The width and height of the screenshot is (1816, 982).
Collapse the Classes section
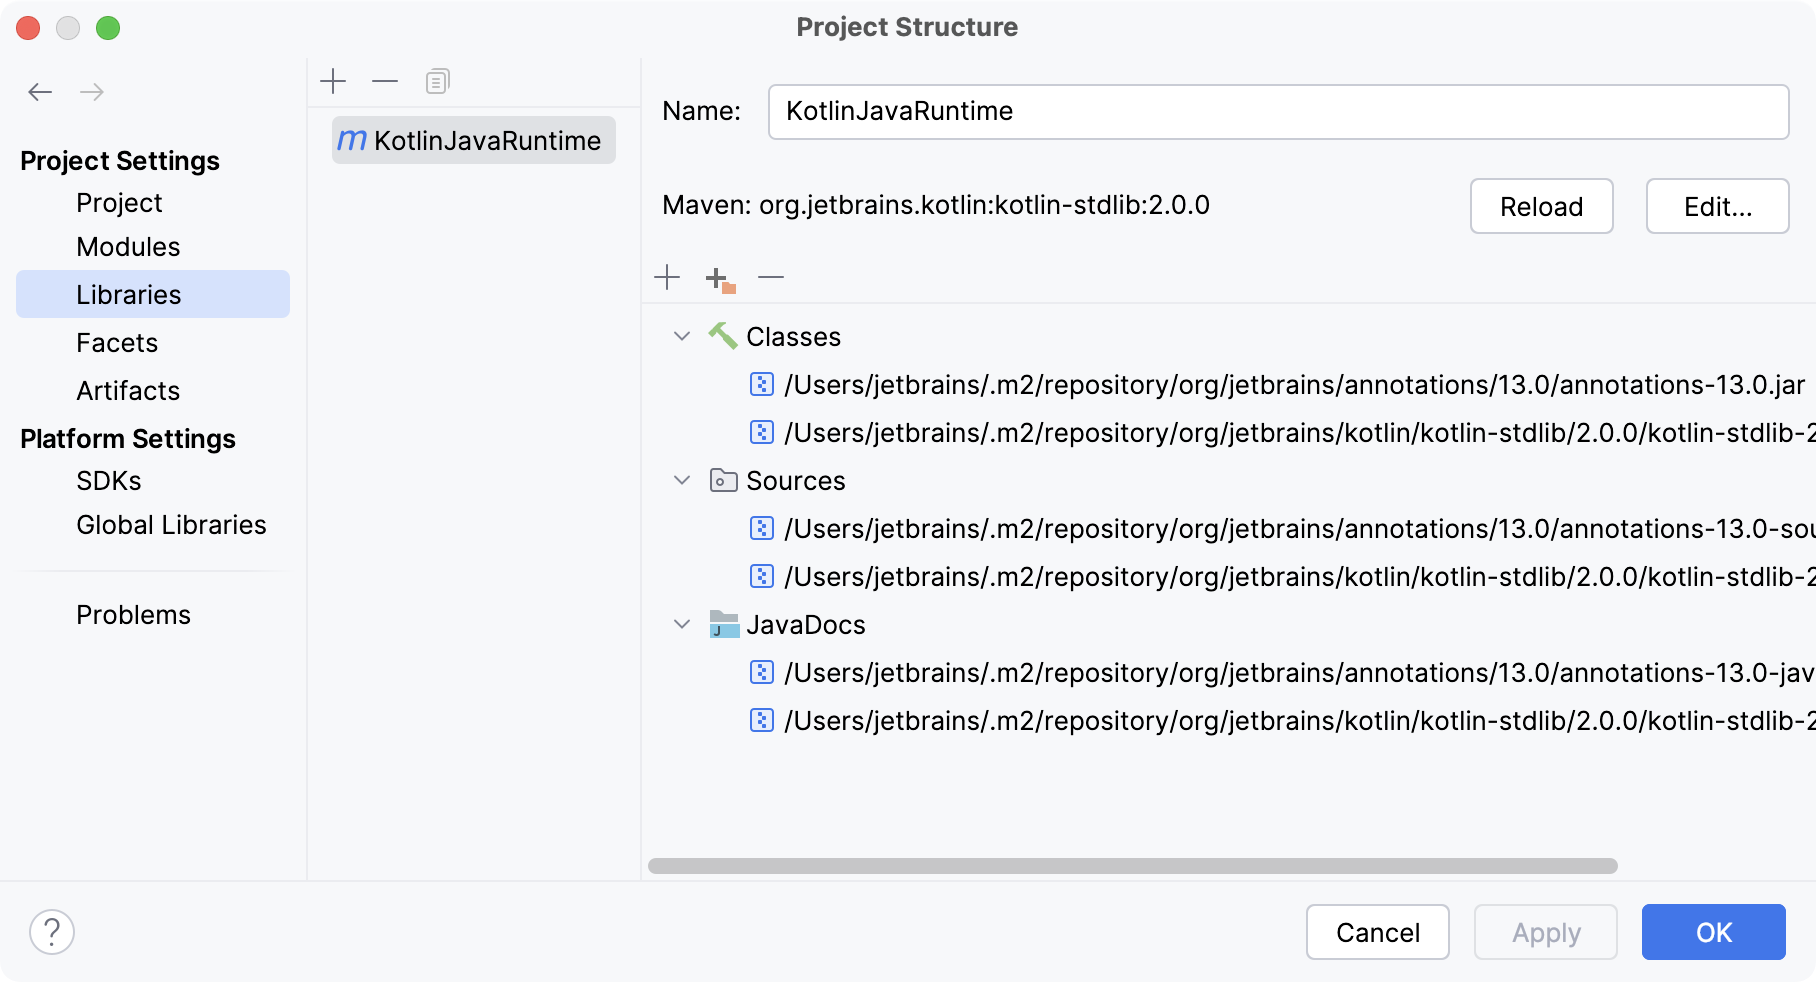tap(683, 337)
